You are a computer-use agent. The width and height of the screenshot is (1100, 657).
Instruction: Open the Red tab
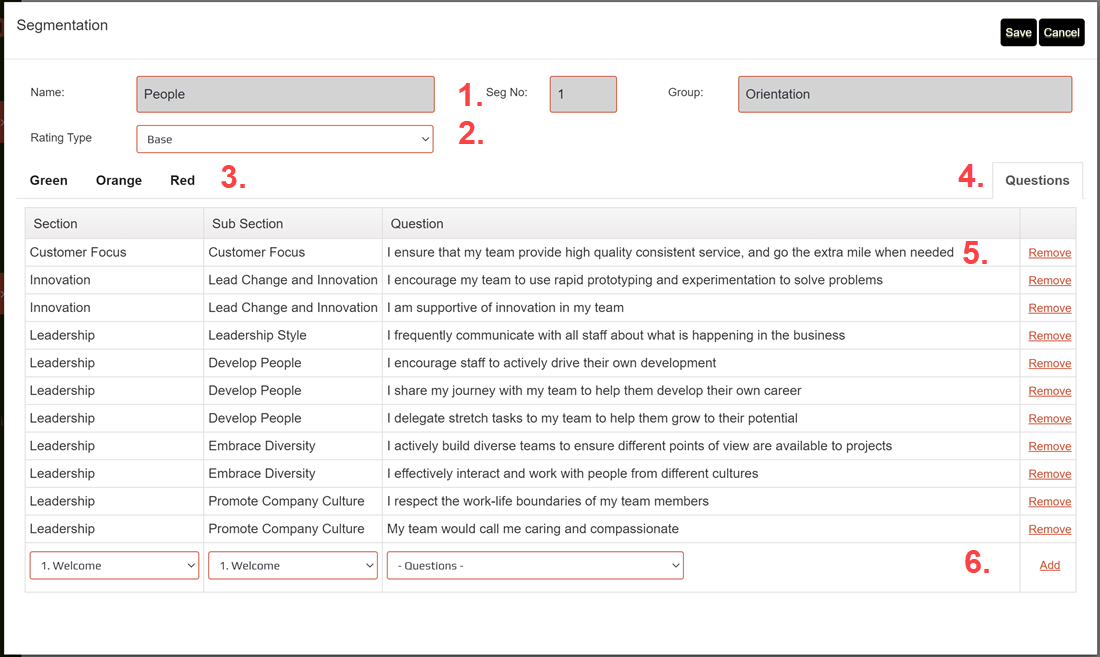pyautogui.click(x=182, y=180)
